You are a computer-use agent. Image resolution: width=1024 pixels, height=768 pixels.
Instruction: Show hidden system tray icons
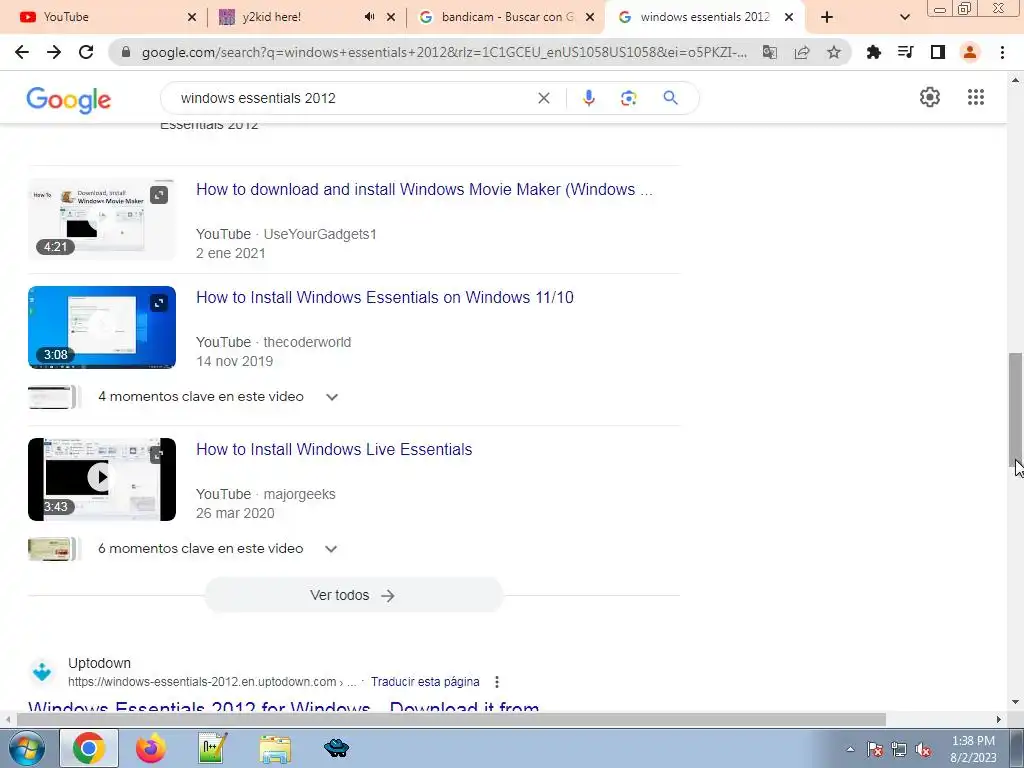(850, 749)
